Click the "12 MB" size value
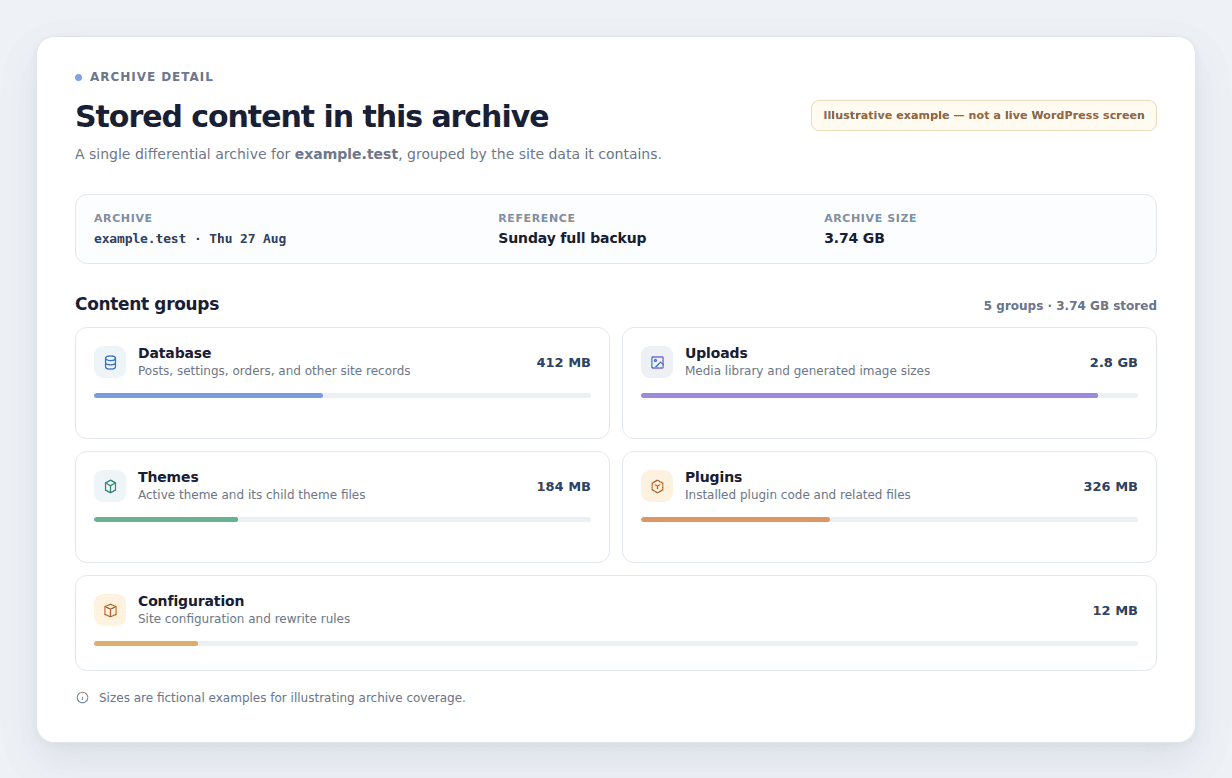1232x778 pixels. click(1115, 610)
